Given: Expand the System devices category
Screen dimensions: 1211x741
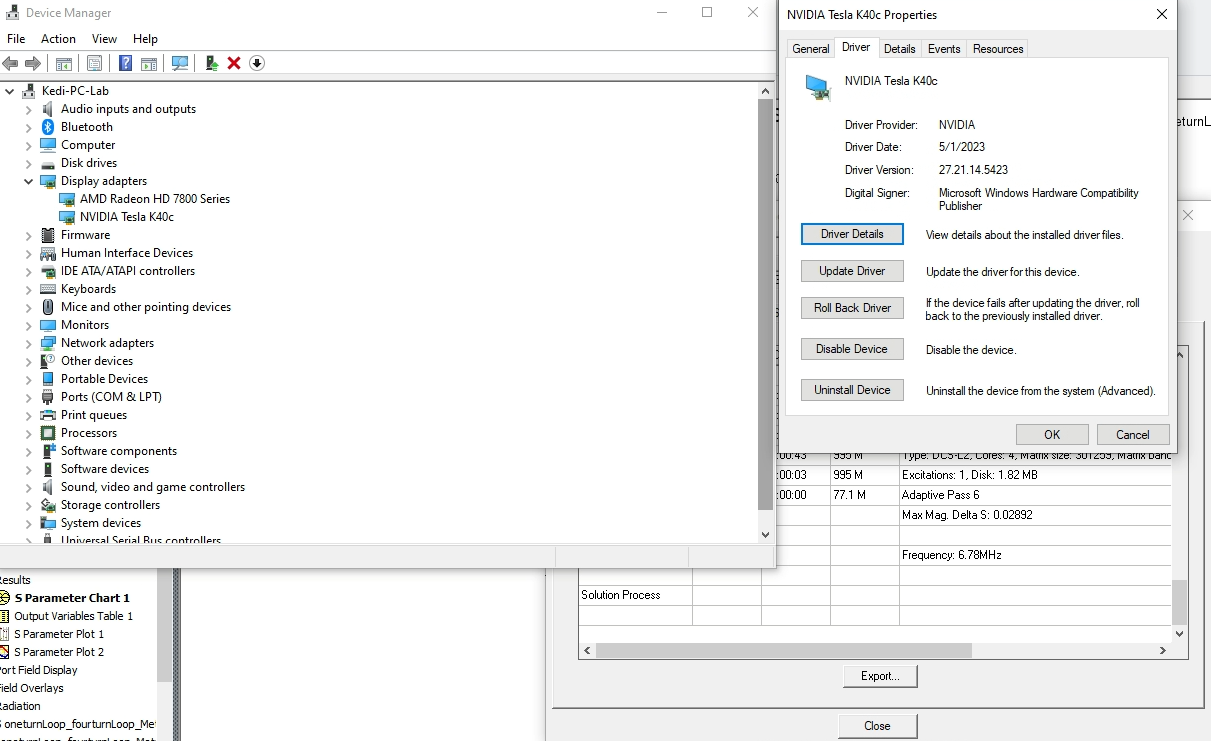Looking at the screenshot, I should coord(29,523).
